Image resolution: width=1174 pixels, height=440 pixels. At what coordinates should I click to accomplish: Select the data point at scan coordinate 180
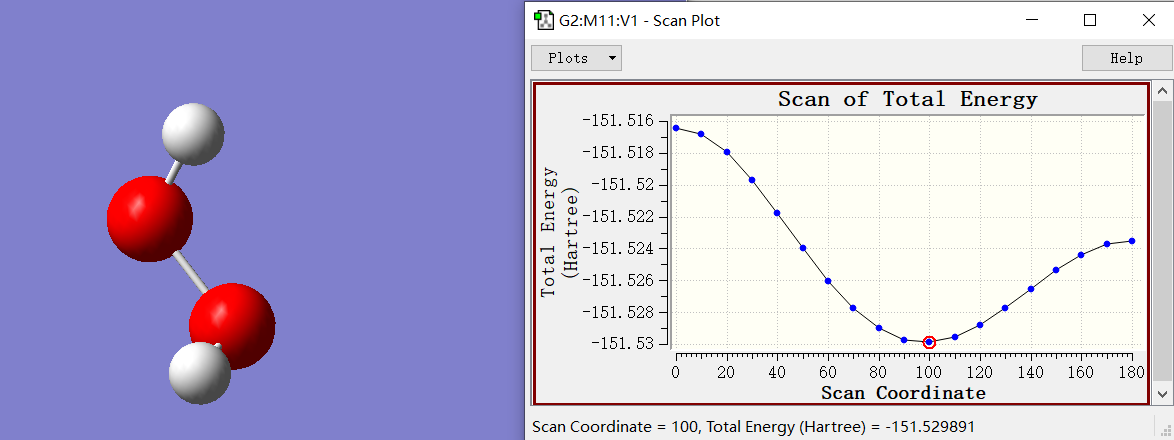click(1132, 240)
